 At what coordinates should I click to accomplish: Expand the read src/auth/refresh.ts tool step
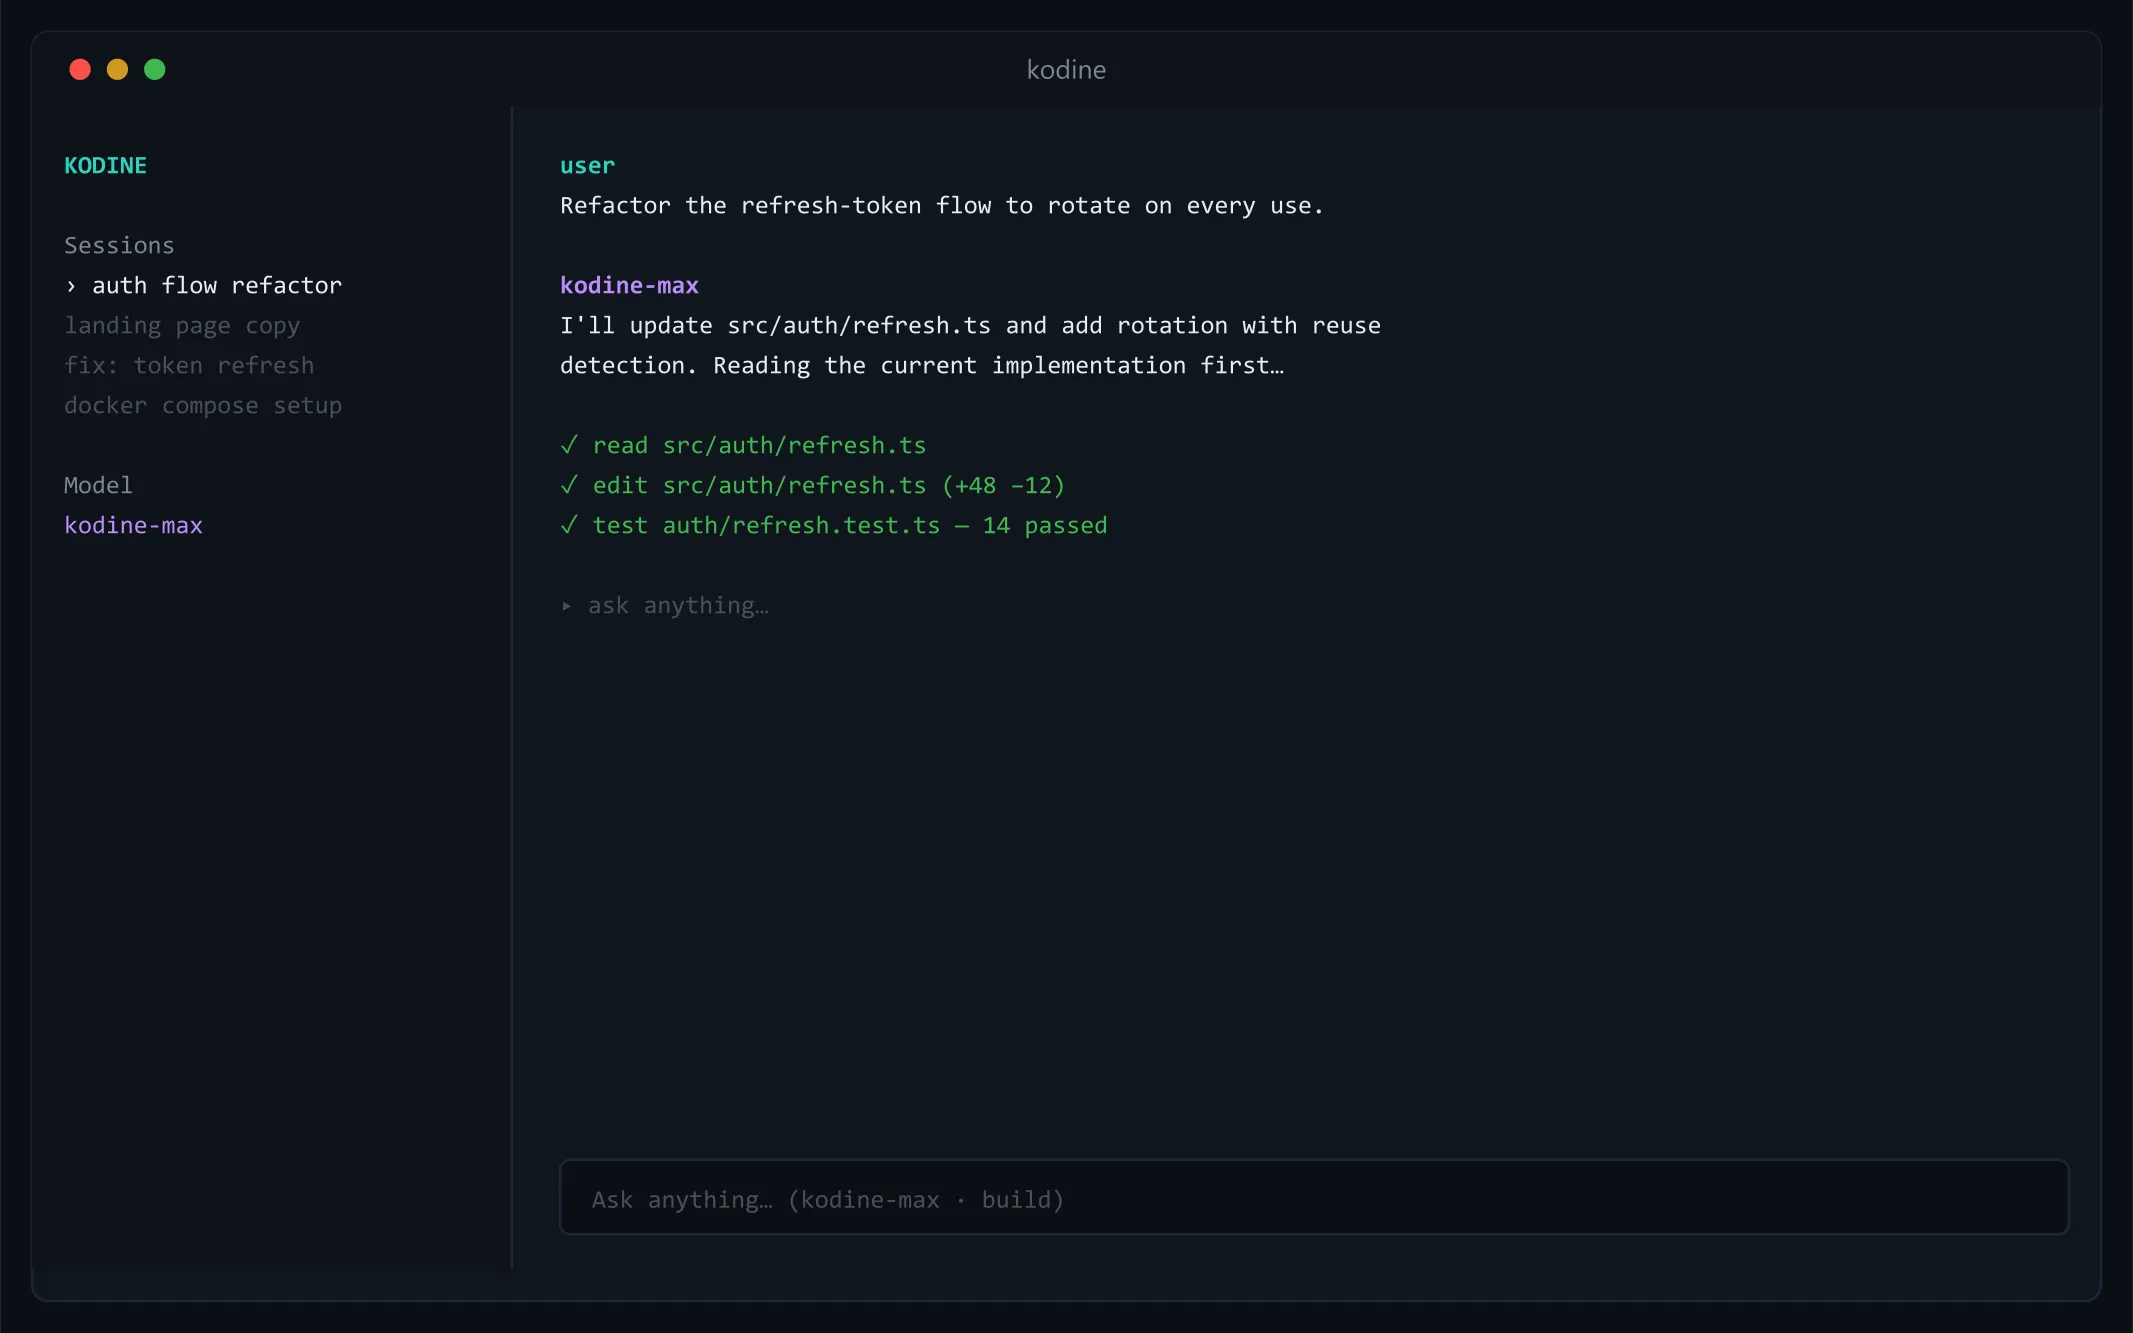743,445
